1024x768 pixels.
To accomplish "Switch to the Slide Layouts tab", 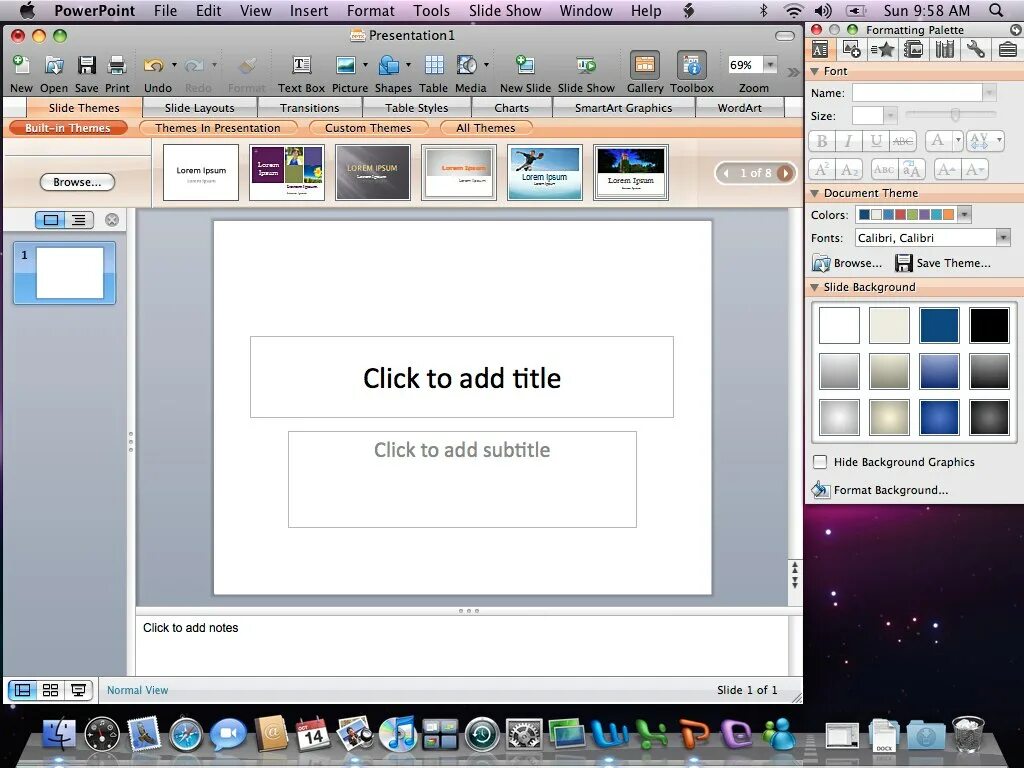I will click(x=199, y=108).
